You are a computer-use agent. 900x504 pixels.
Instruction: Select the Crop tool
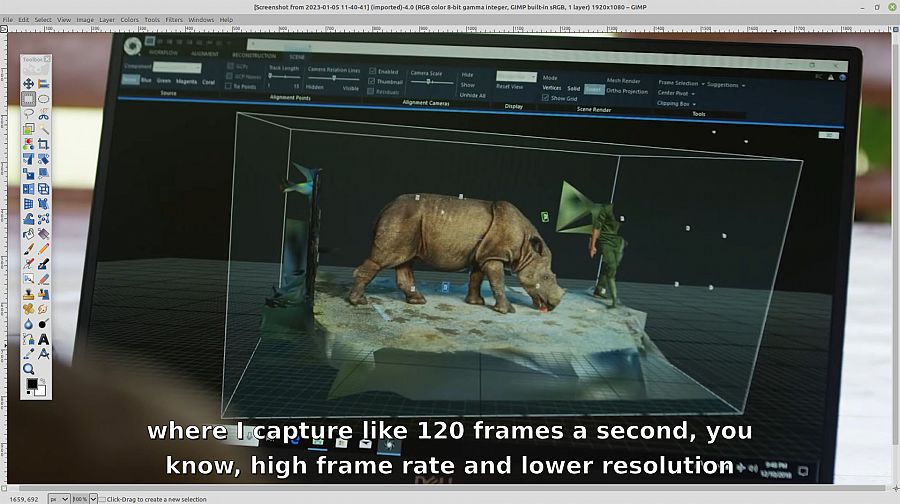coord(43,144)
